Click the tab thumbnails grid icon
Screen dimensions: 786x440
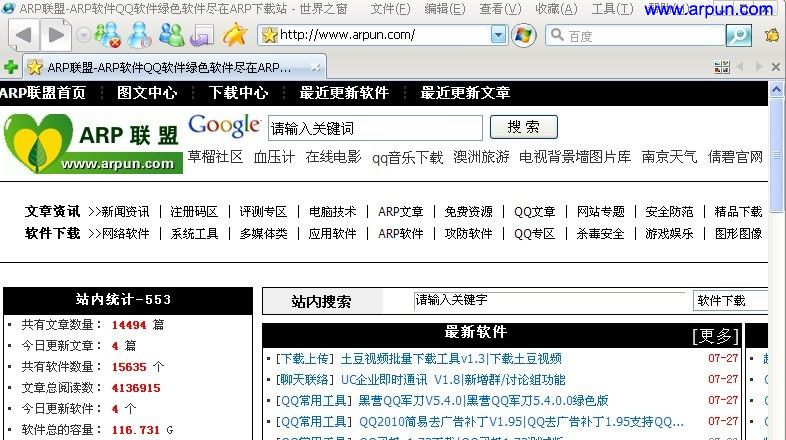(x=722, y=67)
